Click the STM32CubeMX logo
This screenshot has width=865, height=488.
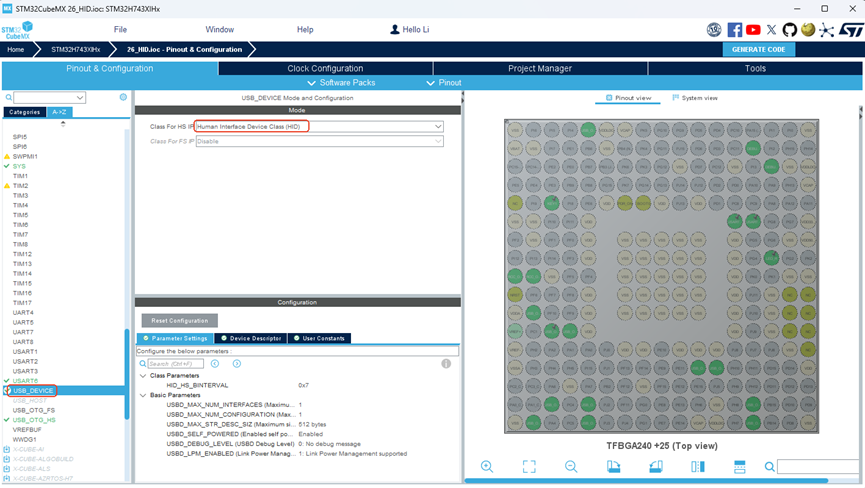(17, 31)
